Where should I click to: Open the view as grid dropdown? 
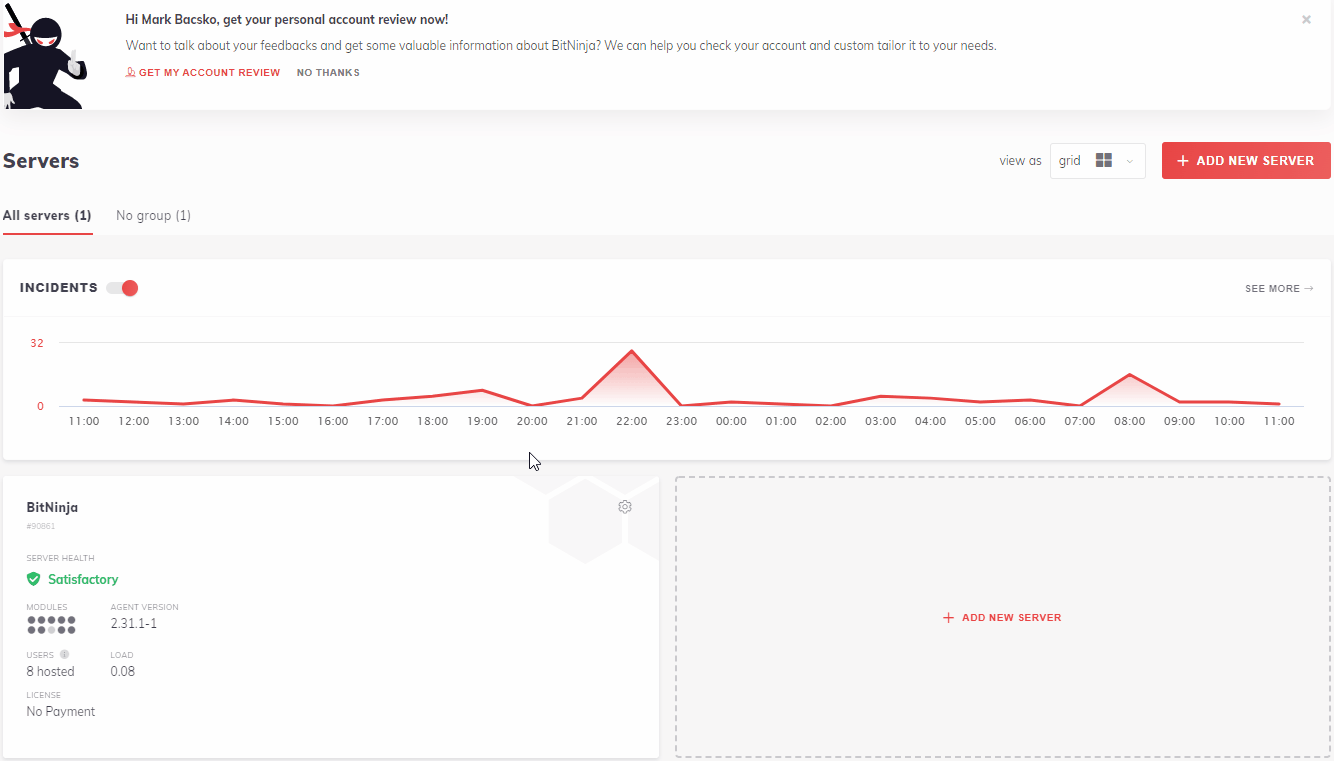1098,161
